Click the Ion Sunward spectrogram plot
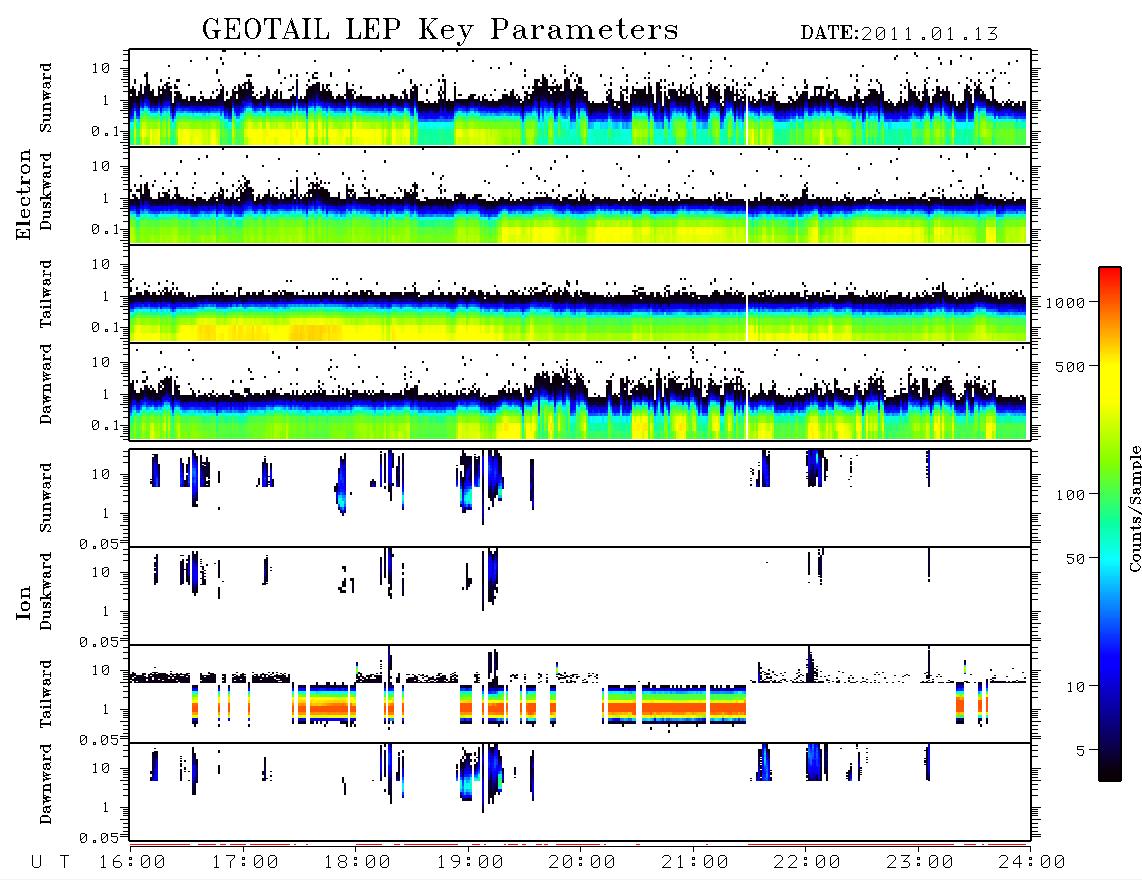 click(580, 498)
